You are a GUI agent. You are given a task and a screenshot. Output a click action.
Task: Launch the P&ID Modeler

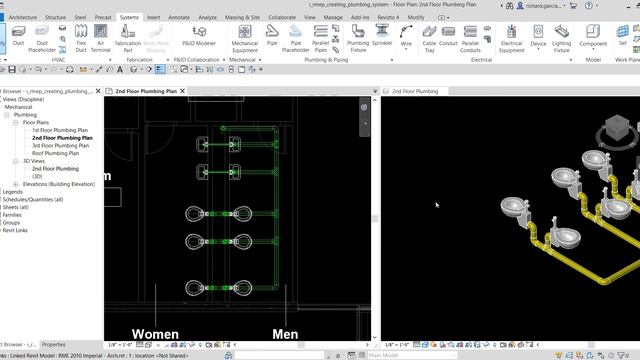pos(199,36)
